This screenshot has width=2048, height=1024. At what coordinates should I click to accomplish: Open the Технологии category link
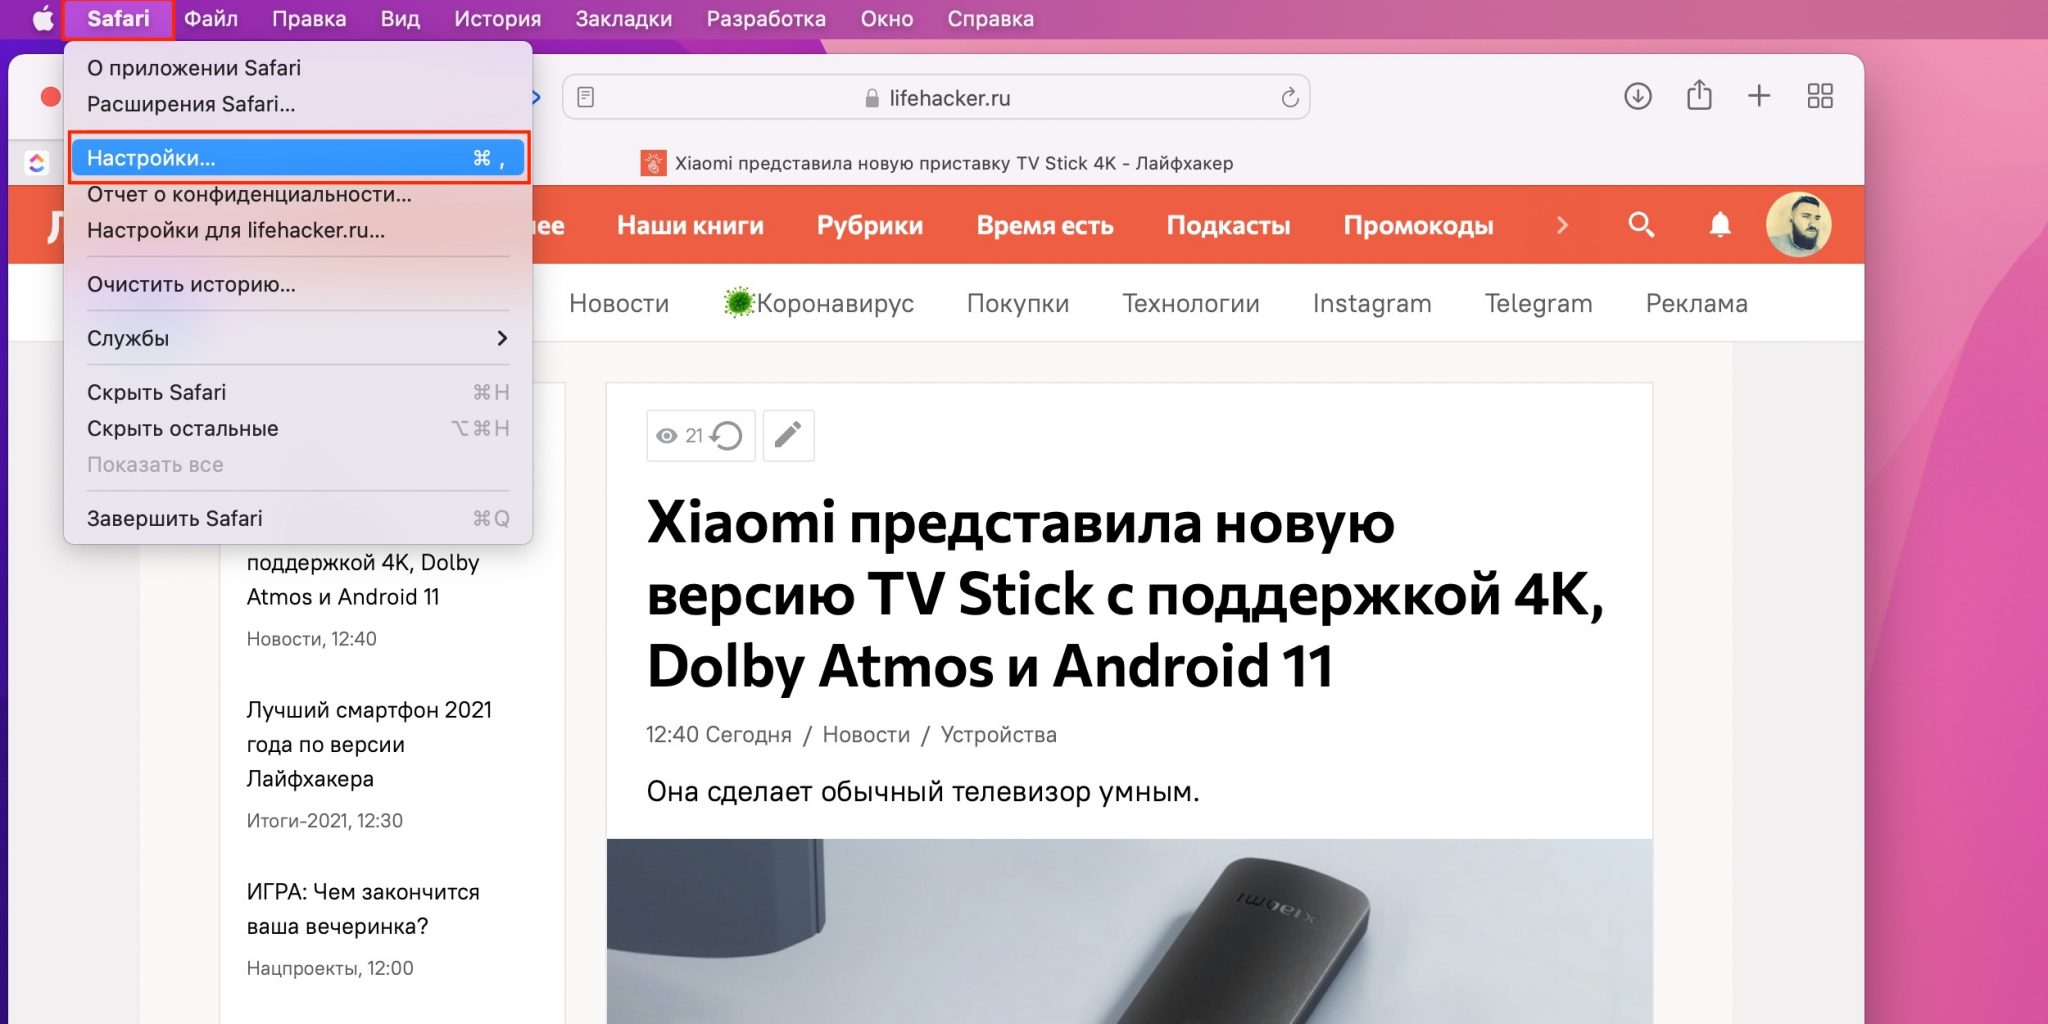pos(1191,303)
